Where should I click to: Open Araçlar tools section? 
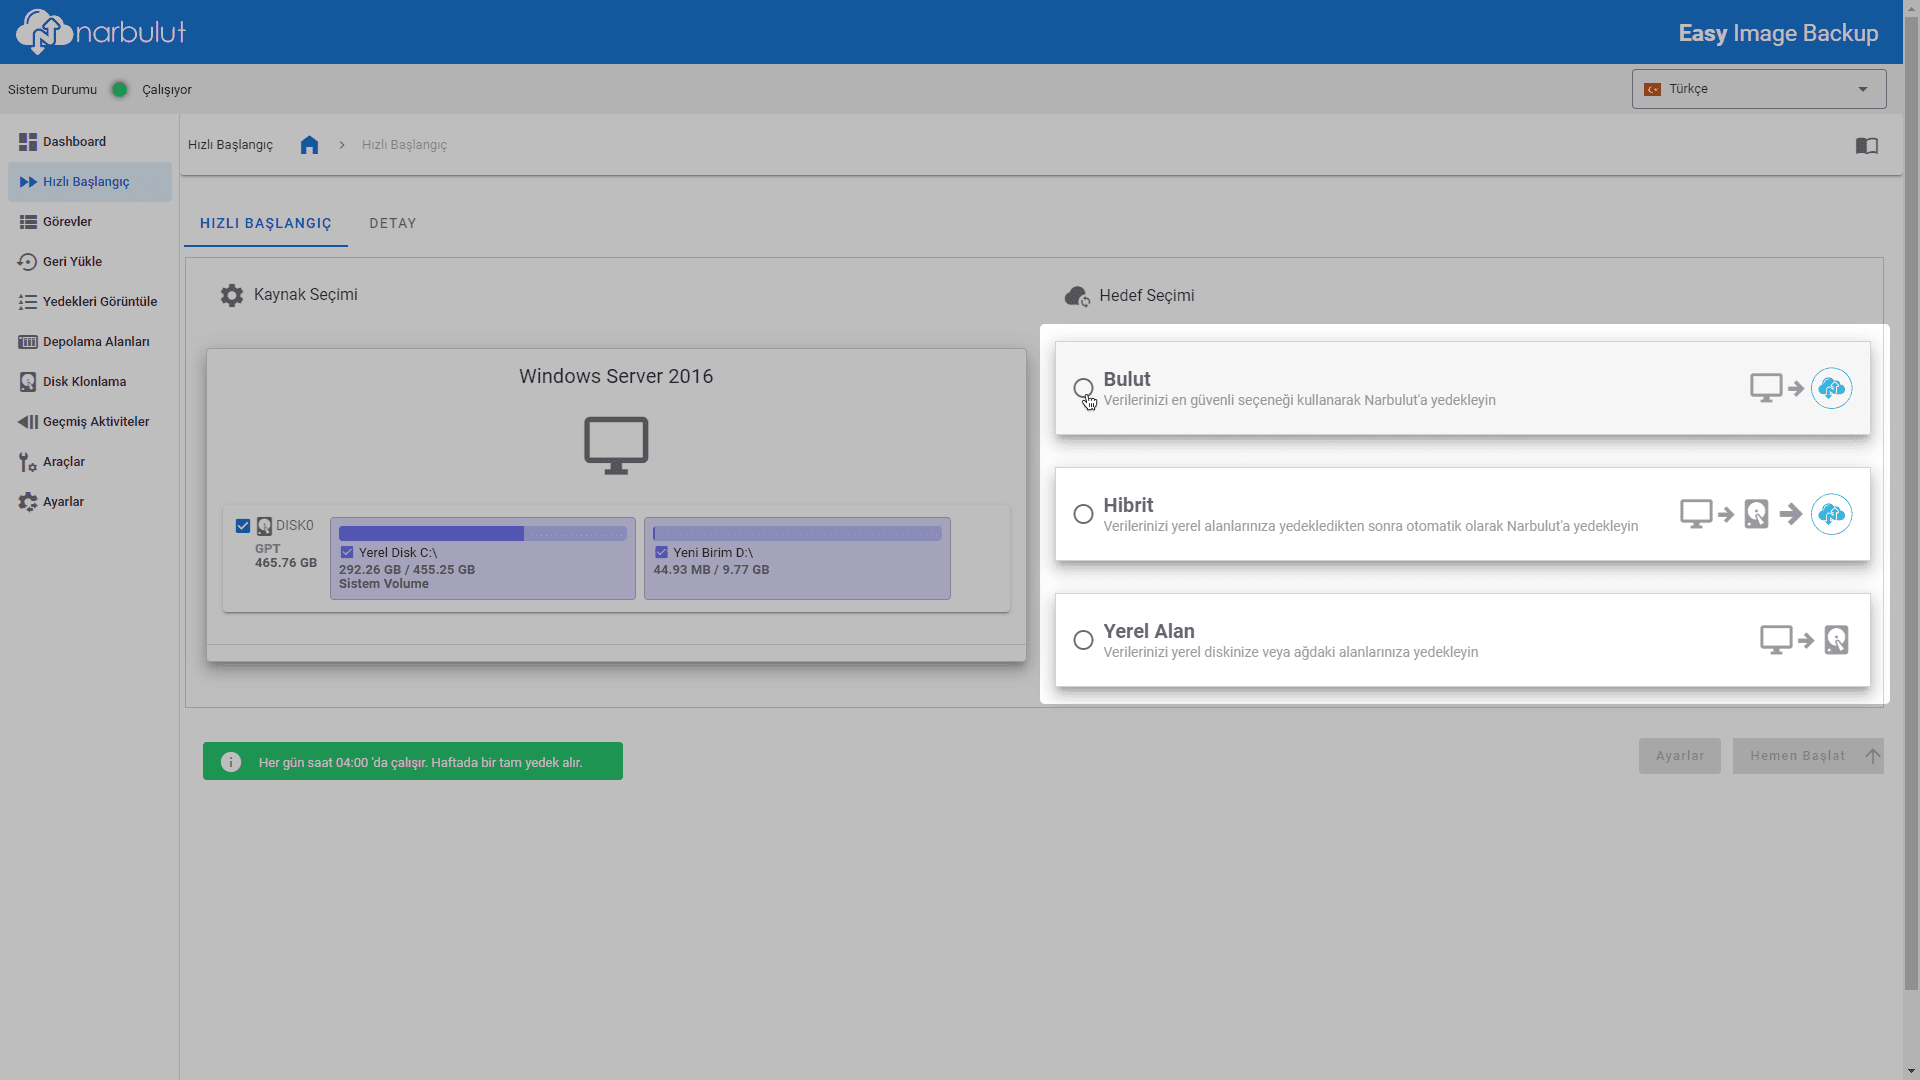(63, 462)
